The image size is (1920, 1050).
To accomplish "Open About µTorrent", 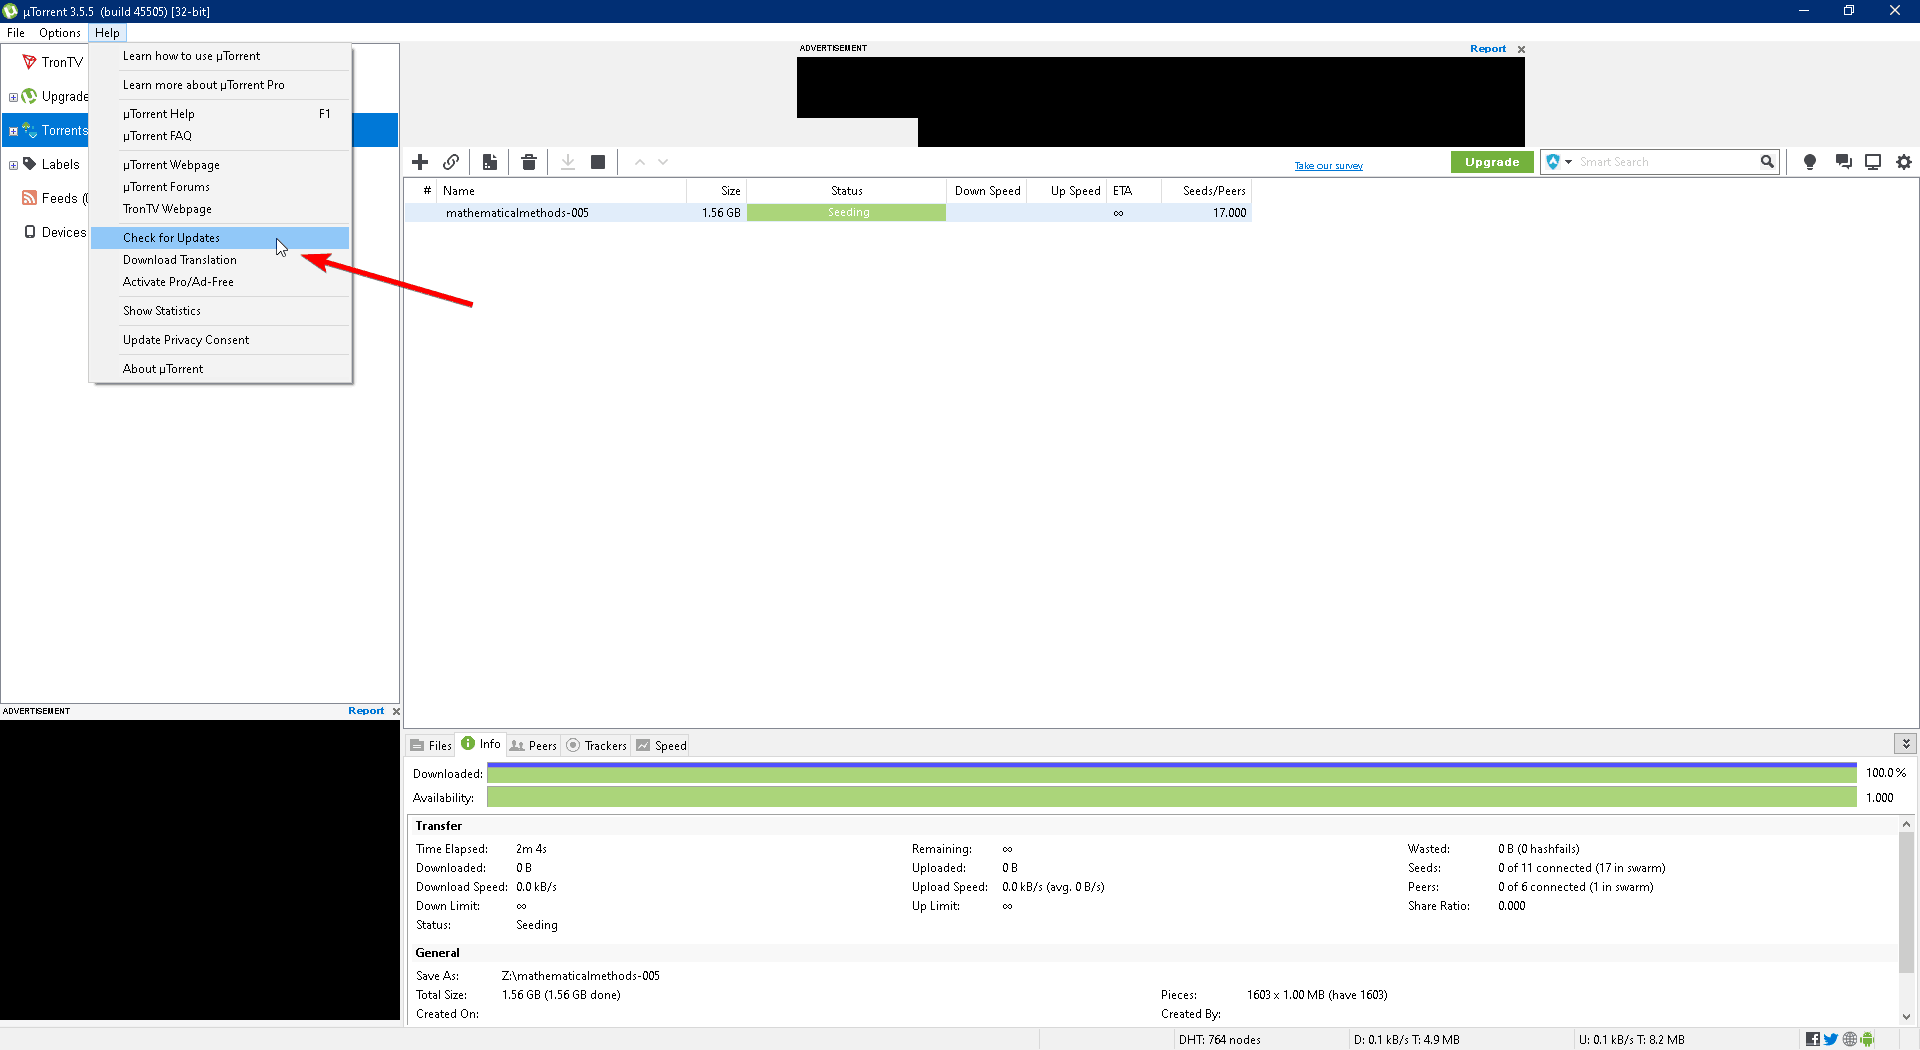I will point(220,369).
